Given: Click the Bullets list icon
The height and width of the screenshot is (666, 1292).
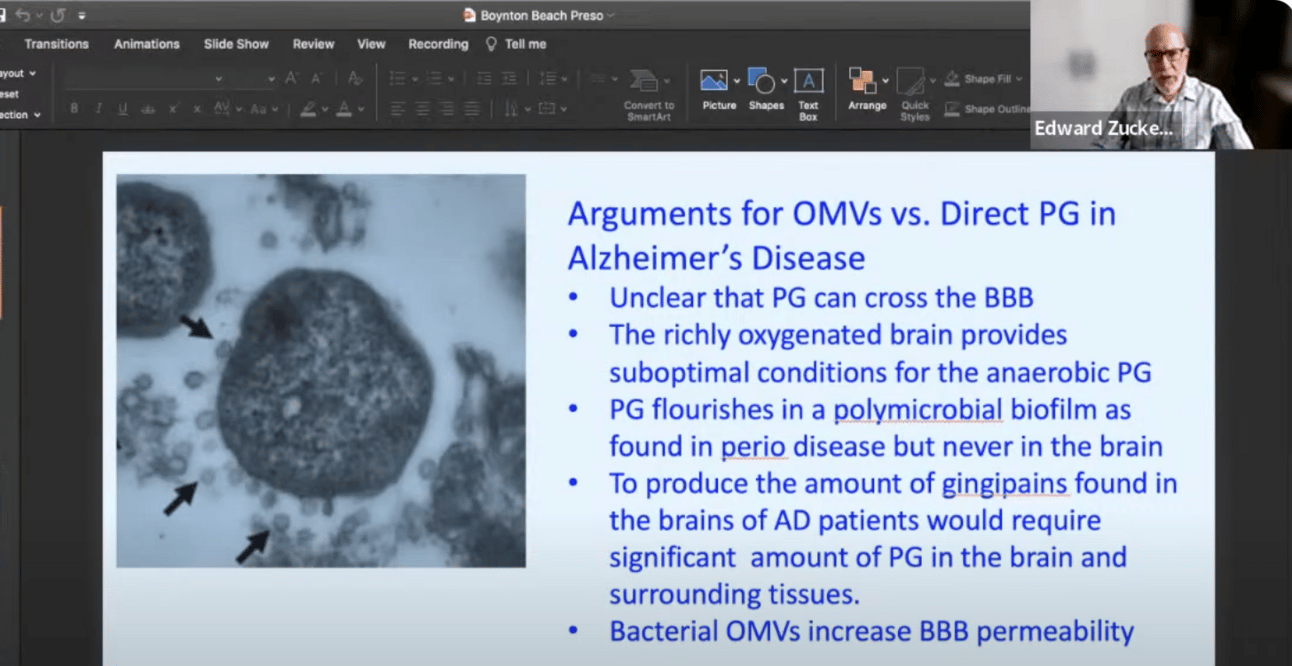Looking at the screenshot, I should click(x=397, y=78).
